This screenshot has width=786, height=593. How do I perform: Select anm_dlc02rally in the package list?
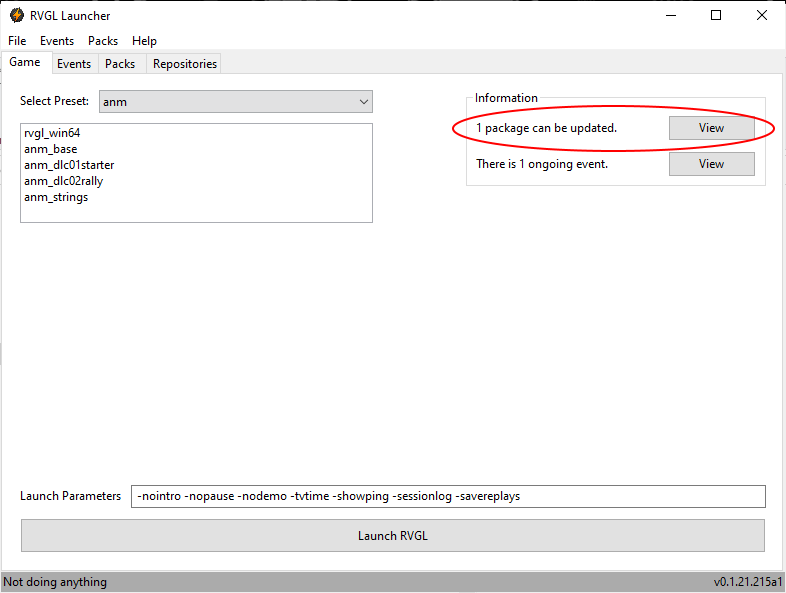pyautogui.click(x=64, y=181)
